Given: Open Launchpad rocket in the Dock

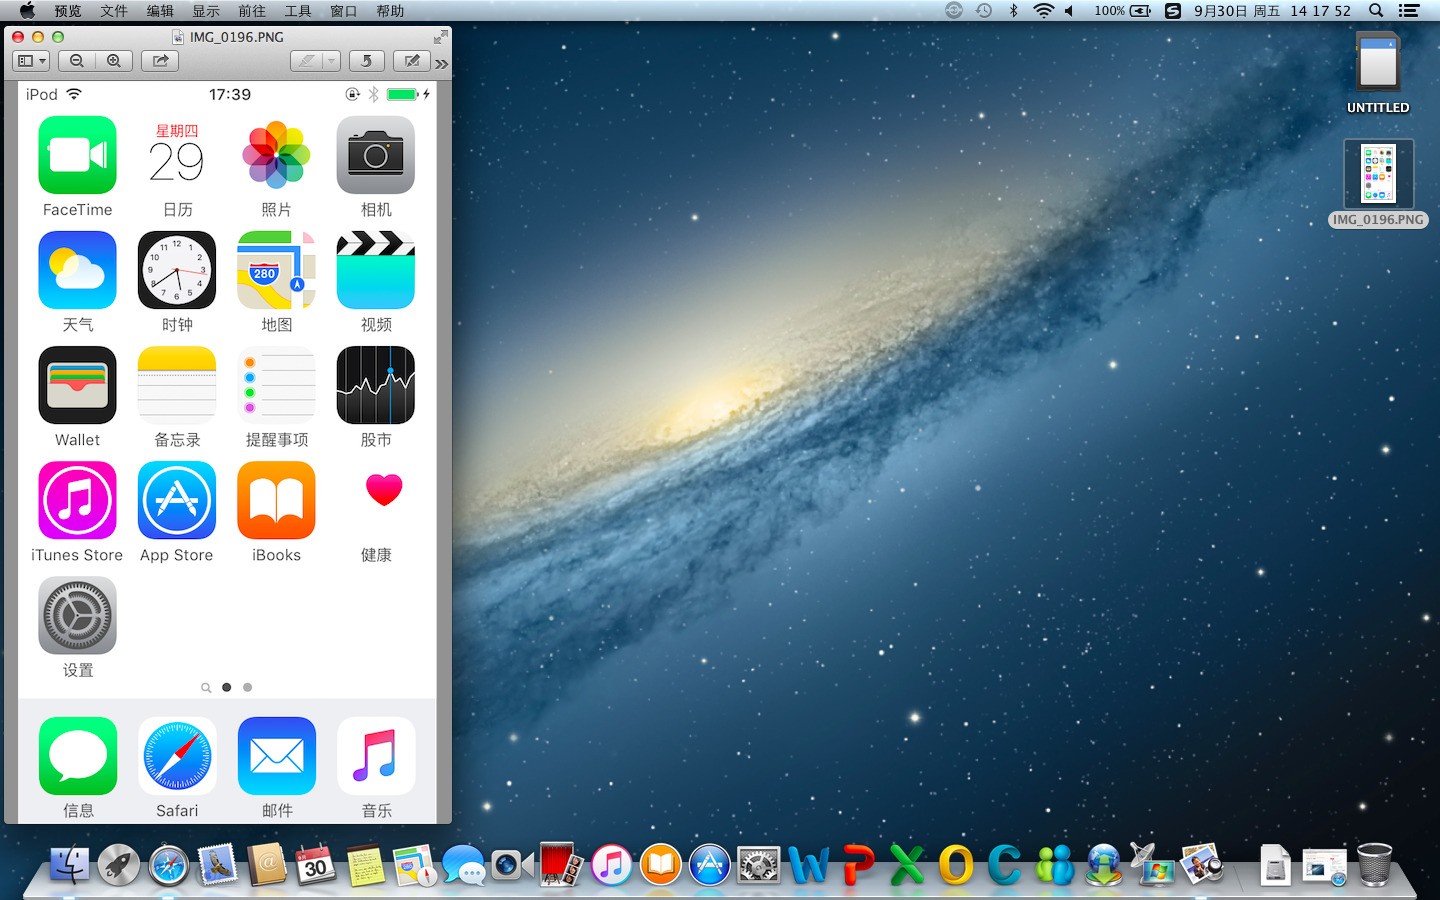Looking at the screenshot, I should pyautogui.click(x=118, y=865).
